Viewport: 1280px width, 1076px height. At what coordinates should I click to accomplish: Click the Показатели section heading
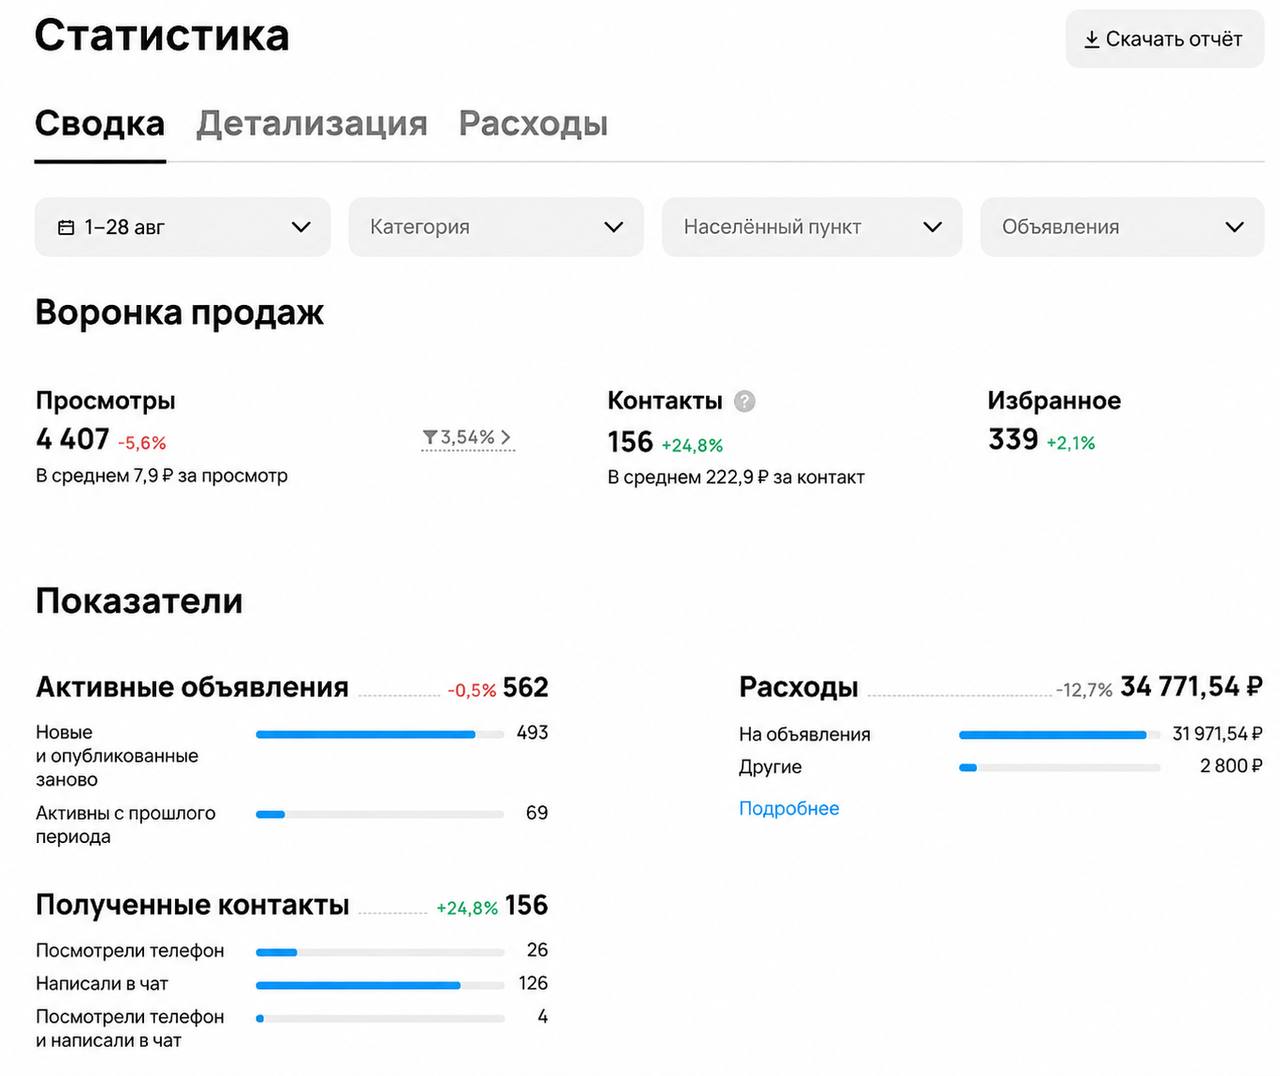coord(139,601)
